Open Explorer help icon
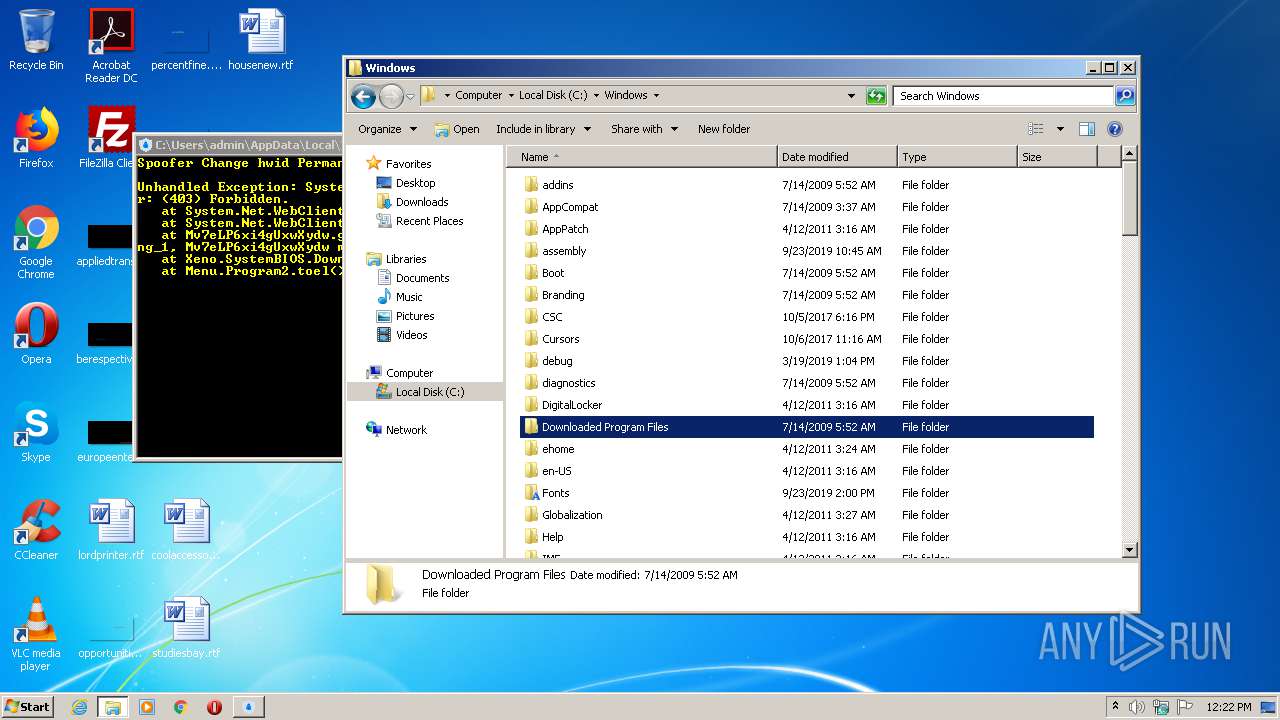Screen dimensions: 1280x720 click(x=1115, y=129)
